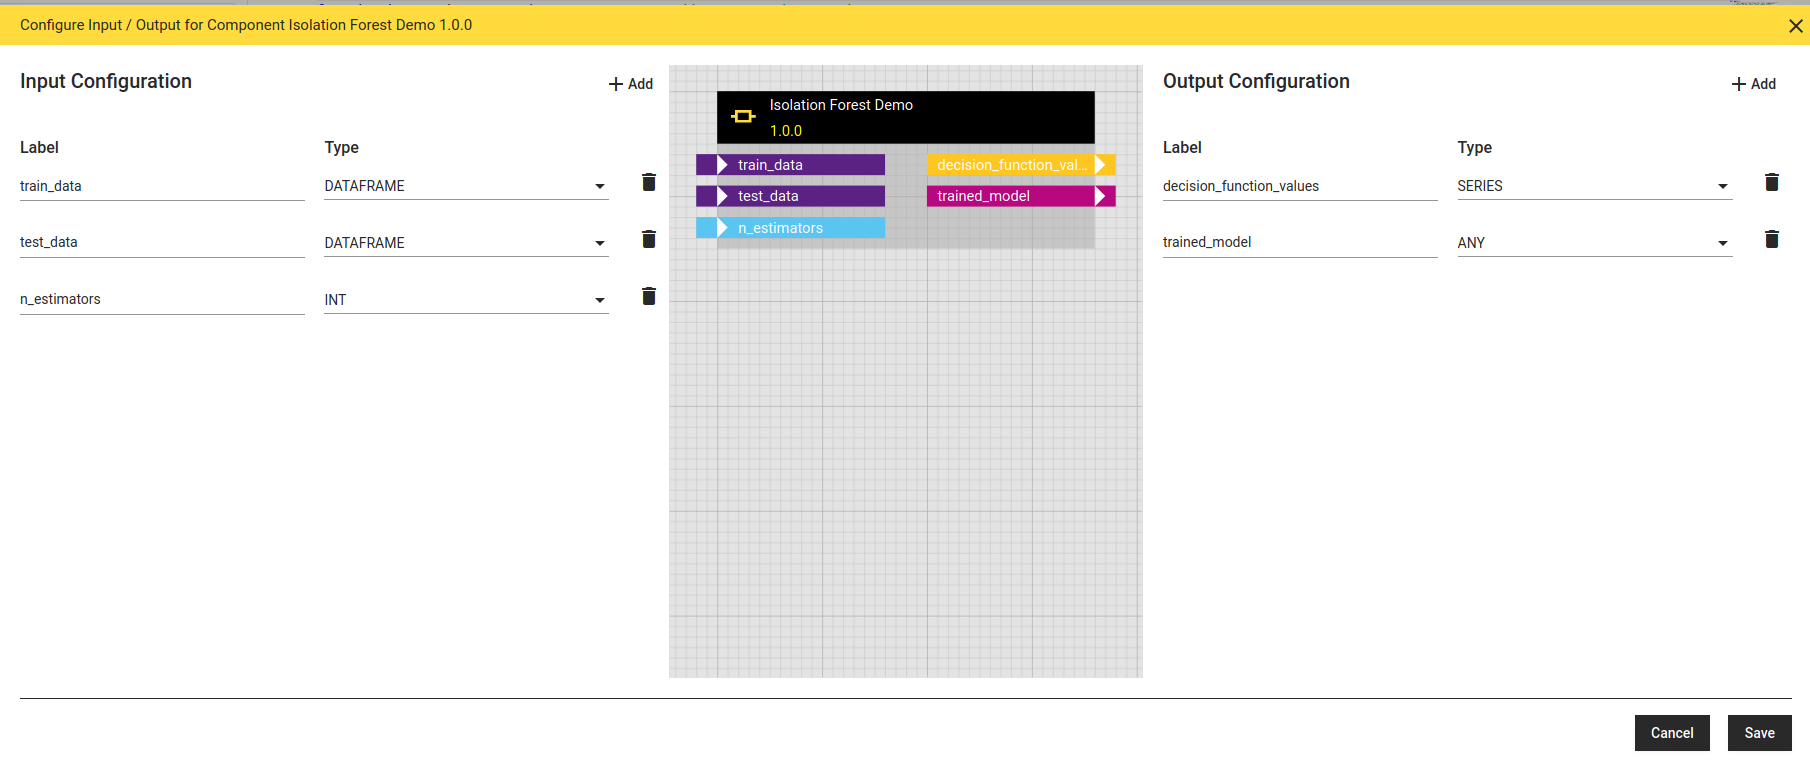This screenshot has width=1810, height=764.
Task: Add a new input row
Action: 631,84
